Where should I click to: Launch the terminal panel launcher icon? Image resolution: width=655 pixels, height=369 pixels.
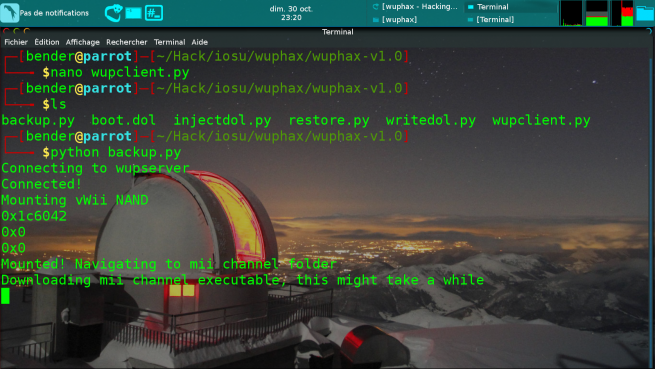[x=154, y=13]
